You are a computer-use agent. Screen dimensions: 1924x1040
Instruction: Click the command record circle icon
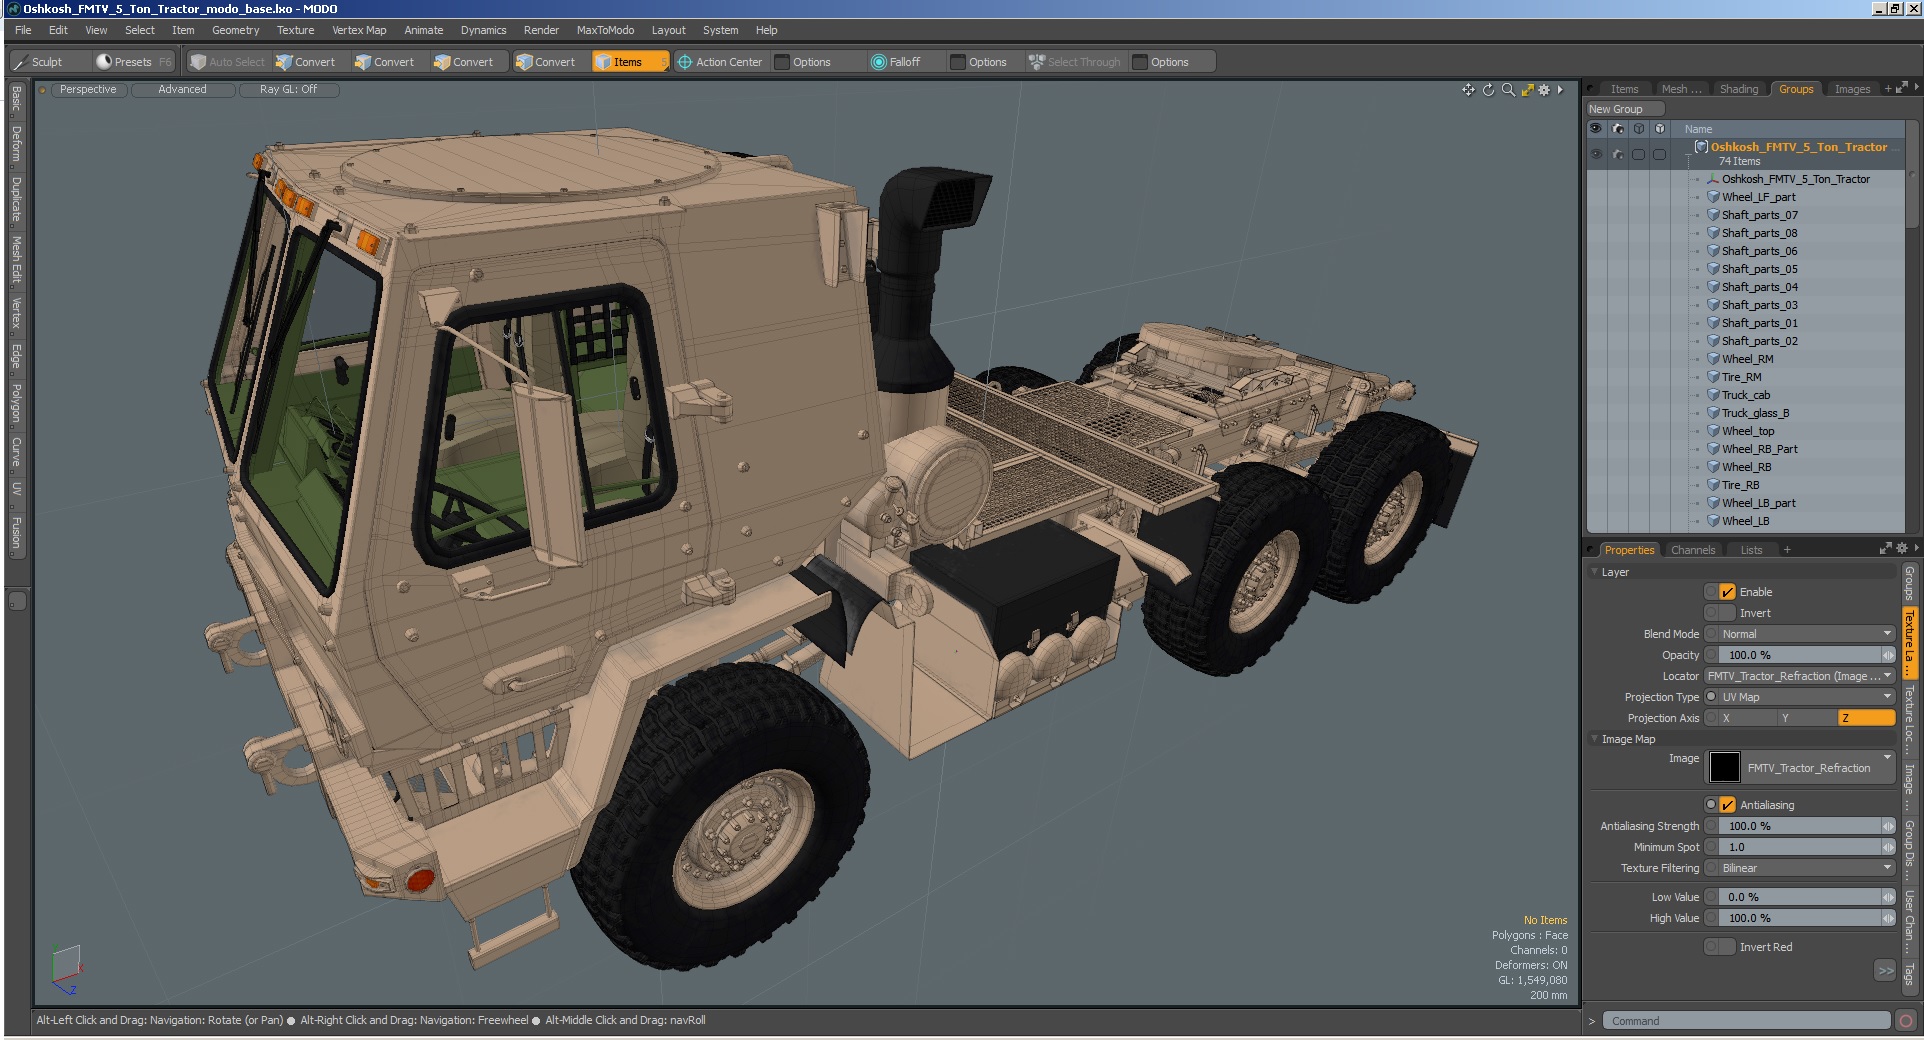pyautogui.click(x=1906, y=1021)
